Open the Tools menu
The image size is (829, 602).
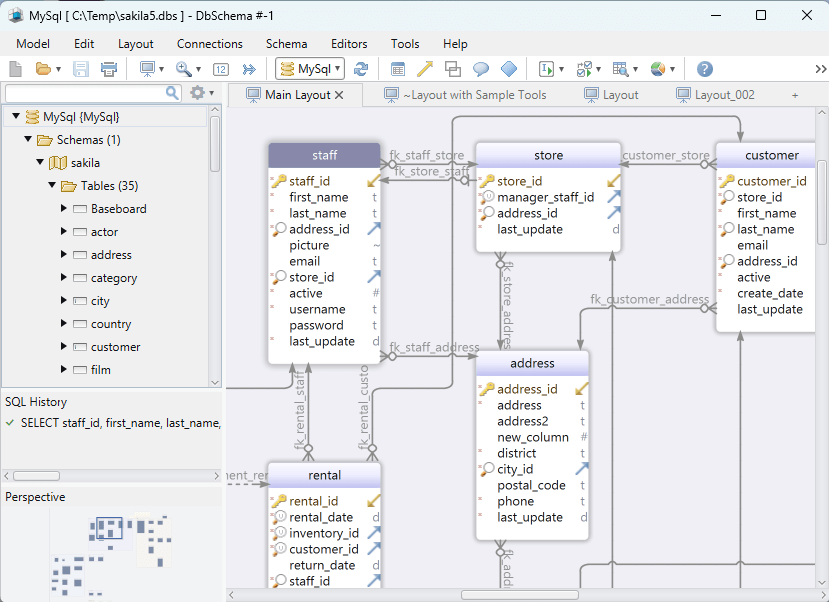click(405, 44)
